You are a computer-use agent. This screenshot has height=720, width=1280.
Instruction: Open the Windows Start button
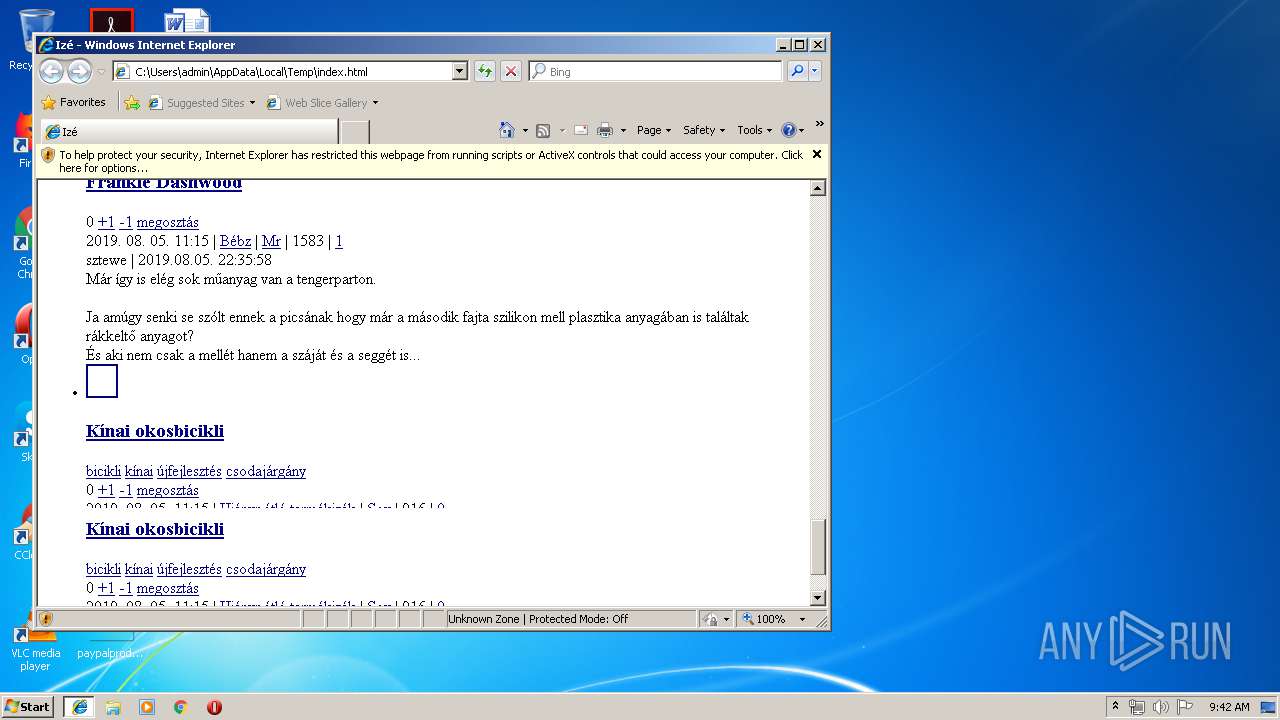[x=27, y=706]
